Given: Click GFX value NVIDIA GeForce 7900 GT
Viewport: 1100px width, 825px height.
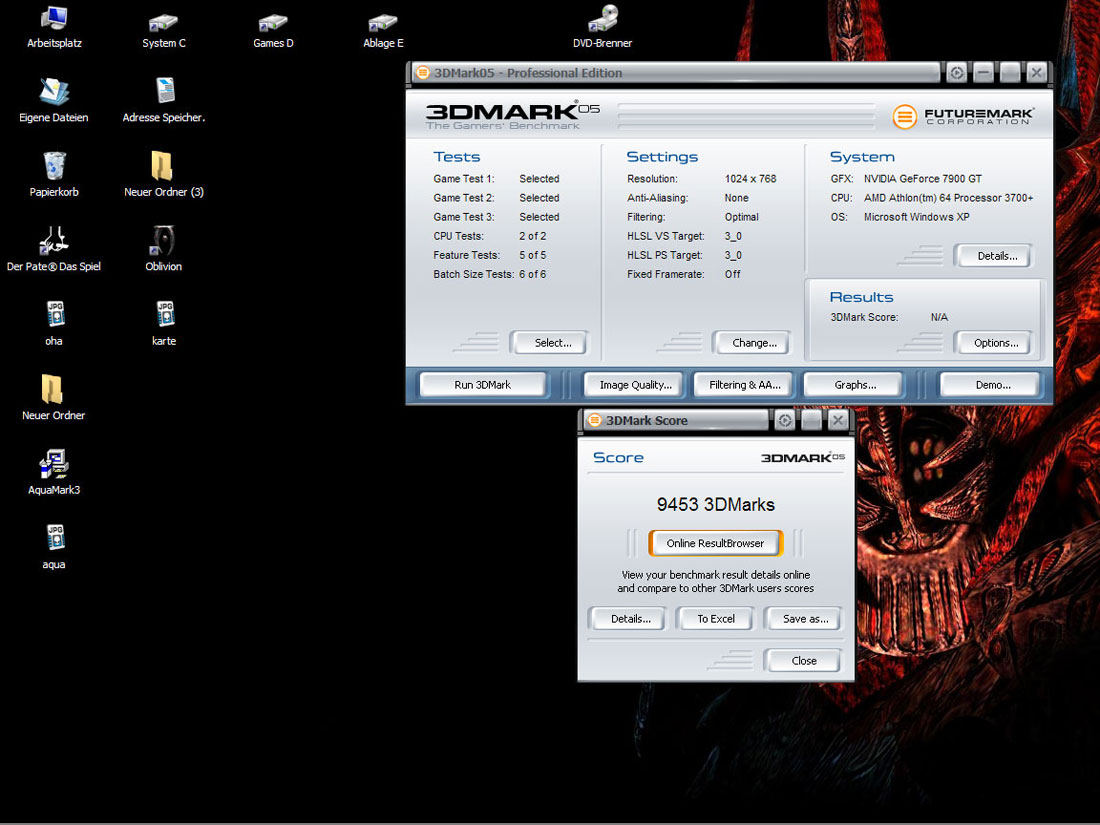Looking at the screenshot, I should [x=922, y=179].
